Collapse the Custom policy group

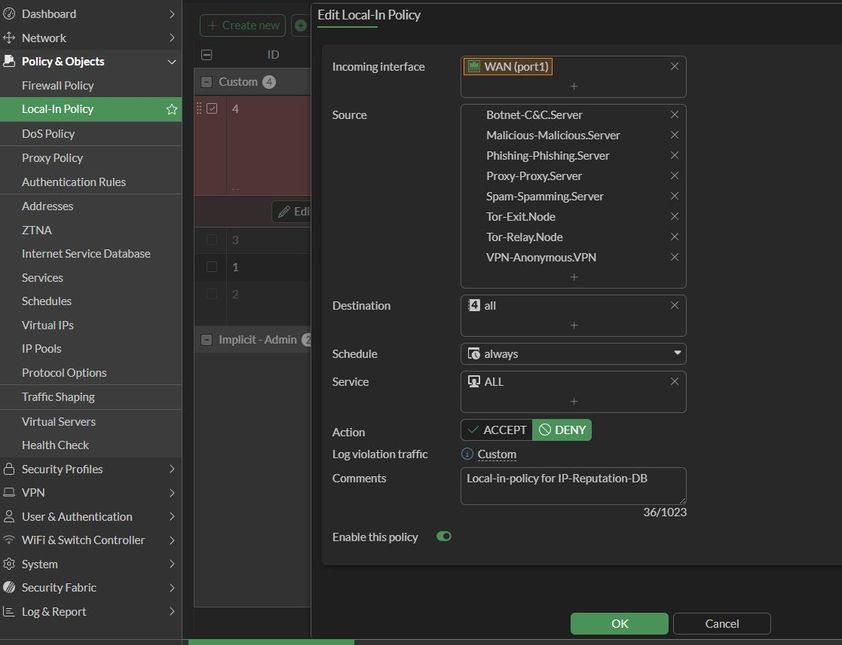tap(207, 82)
